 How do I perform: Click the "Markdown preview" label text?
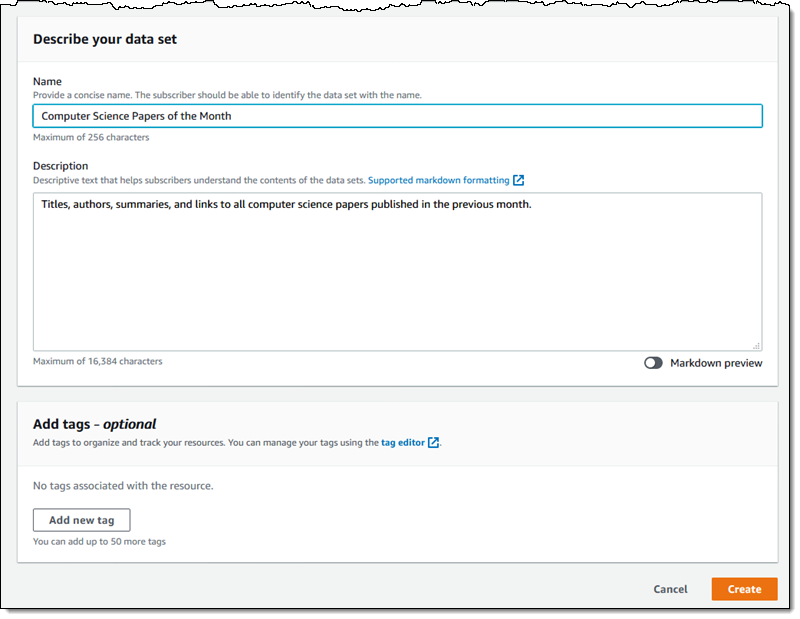tap(716, 363)
